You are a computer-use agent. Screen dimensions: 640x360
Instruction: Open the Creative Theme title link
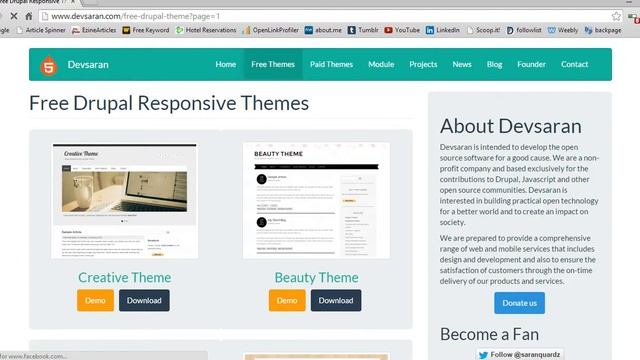(x=124, y=278)
